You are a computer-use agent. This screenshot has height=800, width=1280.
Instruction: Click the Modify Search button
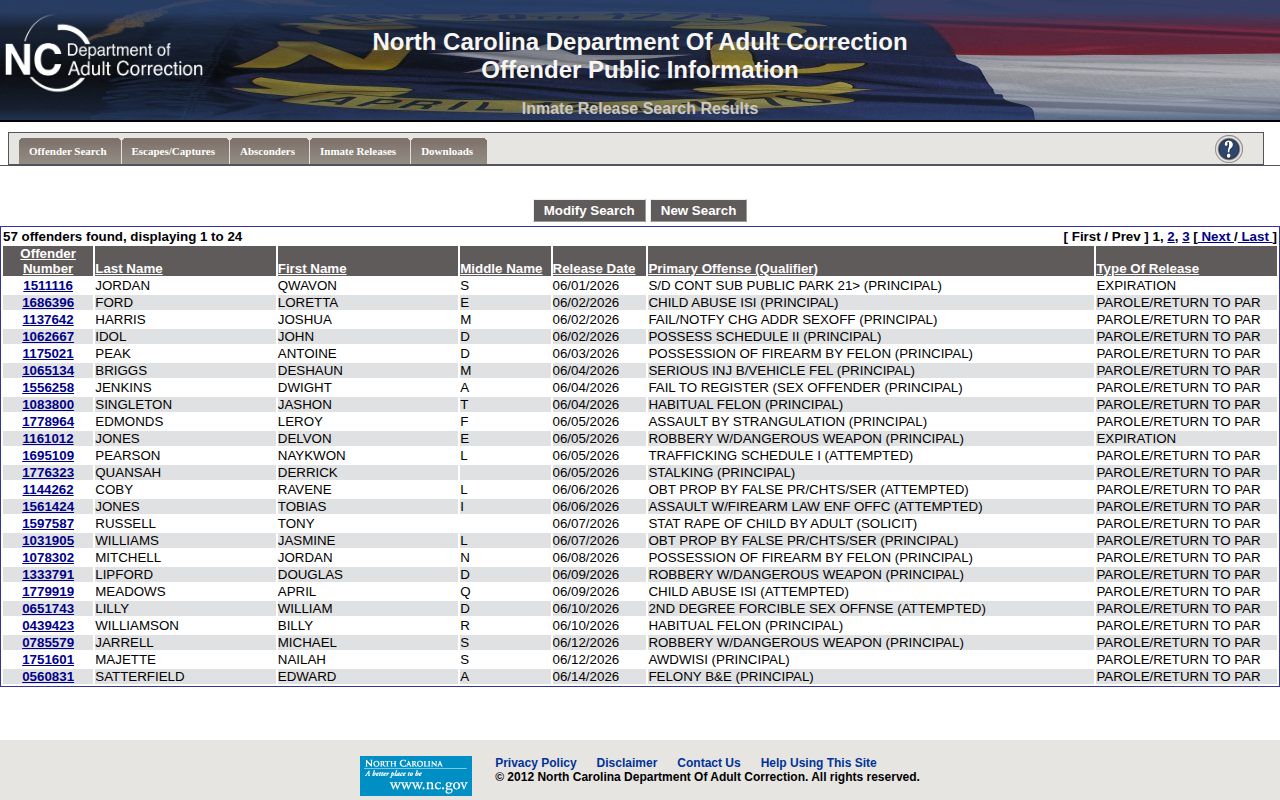click(x=589, y=210)
